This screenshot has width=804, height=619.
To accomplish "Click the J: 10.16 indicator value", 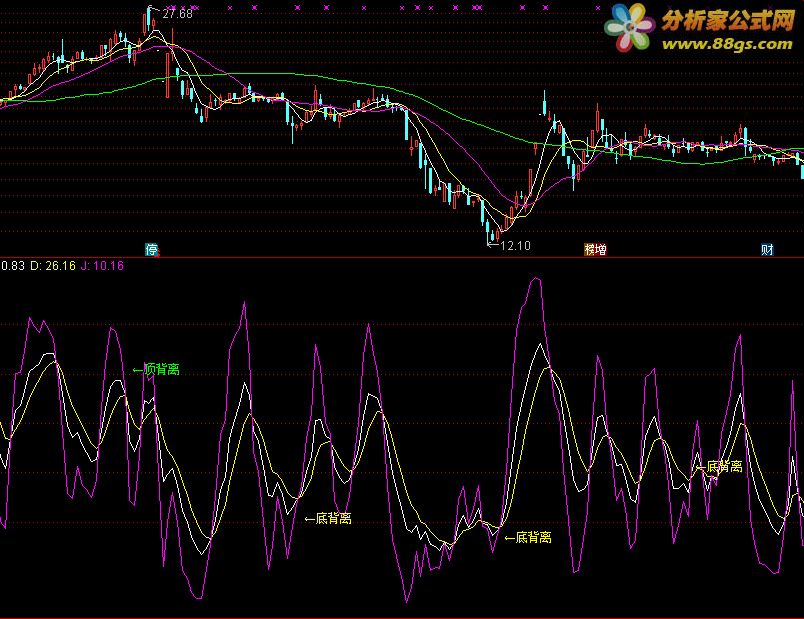I will click(x=103, y=266).
